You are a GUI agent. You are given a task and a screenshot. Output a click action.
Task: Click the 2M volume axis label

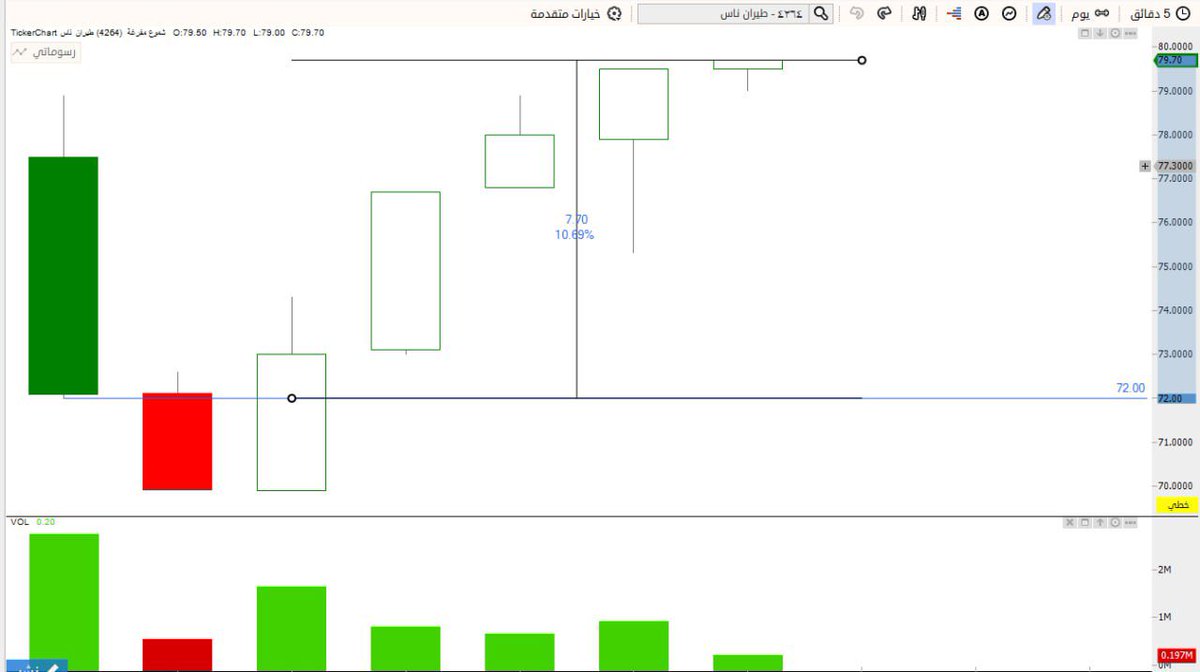click(x=1164, y=570)
